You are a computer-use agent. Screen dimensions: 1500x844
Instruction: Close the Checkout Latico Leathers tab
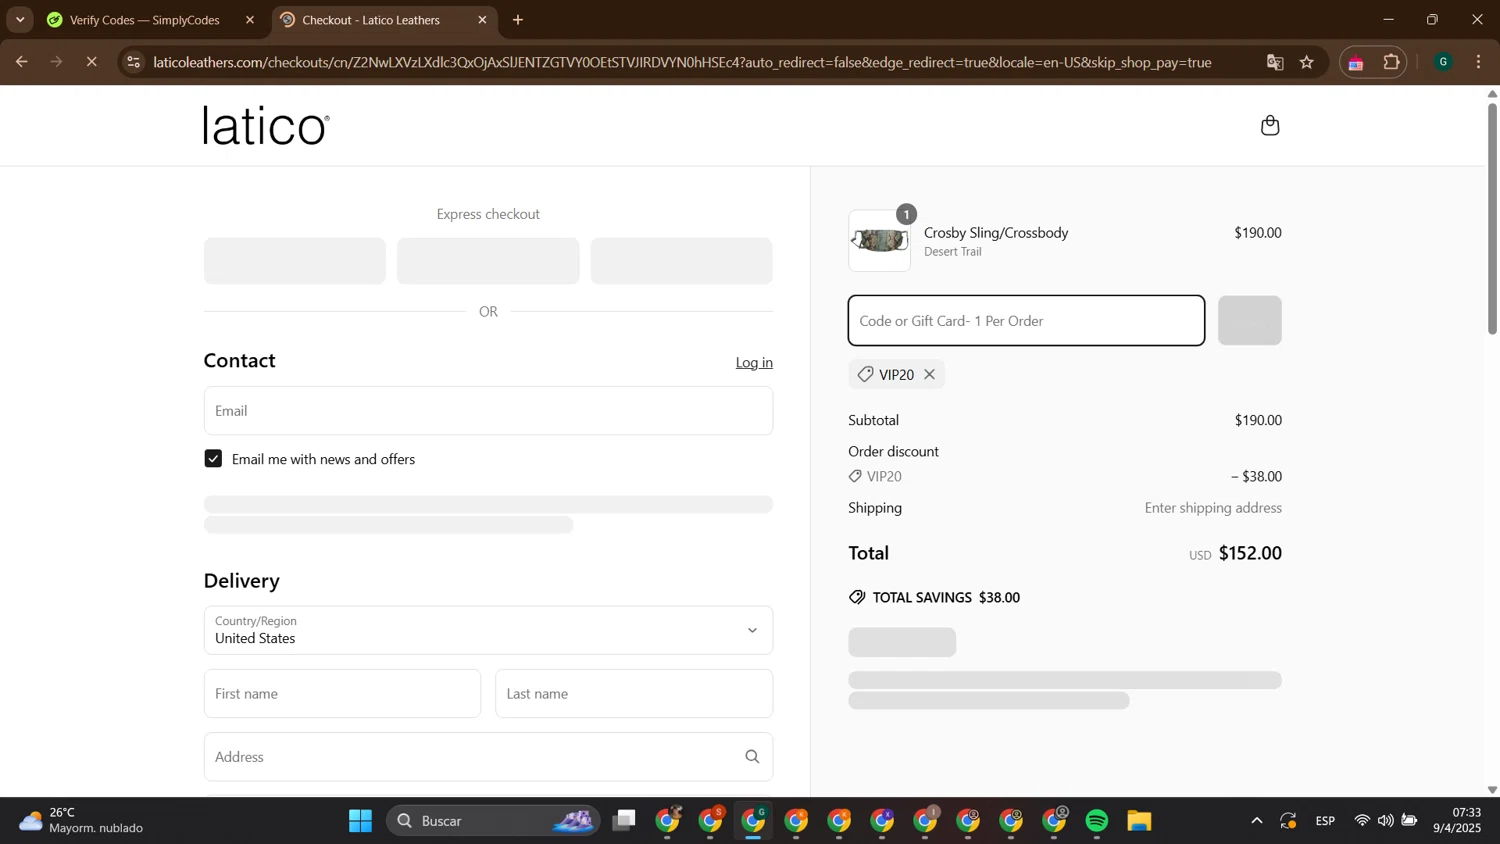482,20
